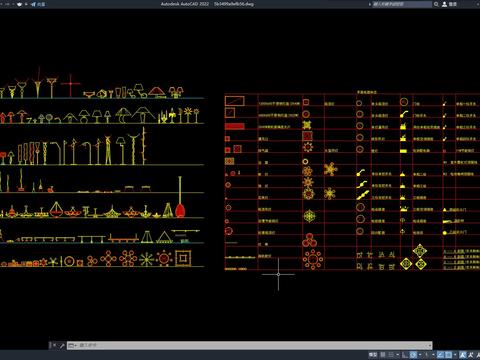The image size is (480, 360).
Task: Toggle object snap tracking icon
Action: 440,355
